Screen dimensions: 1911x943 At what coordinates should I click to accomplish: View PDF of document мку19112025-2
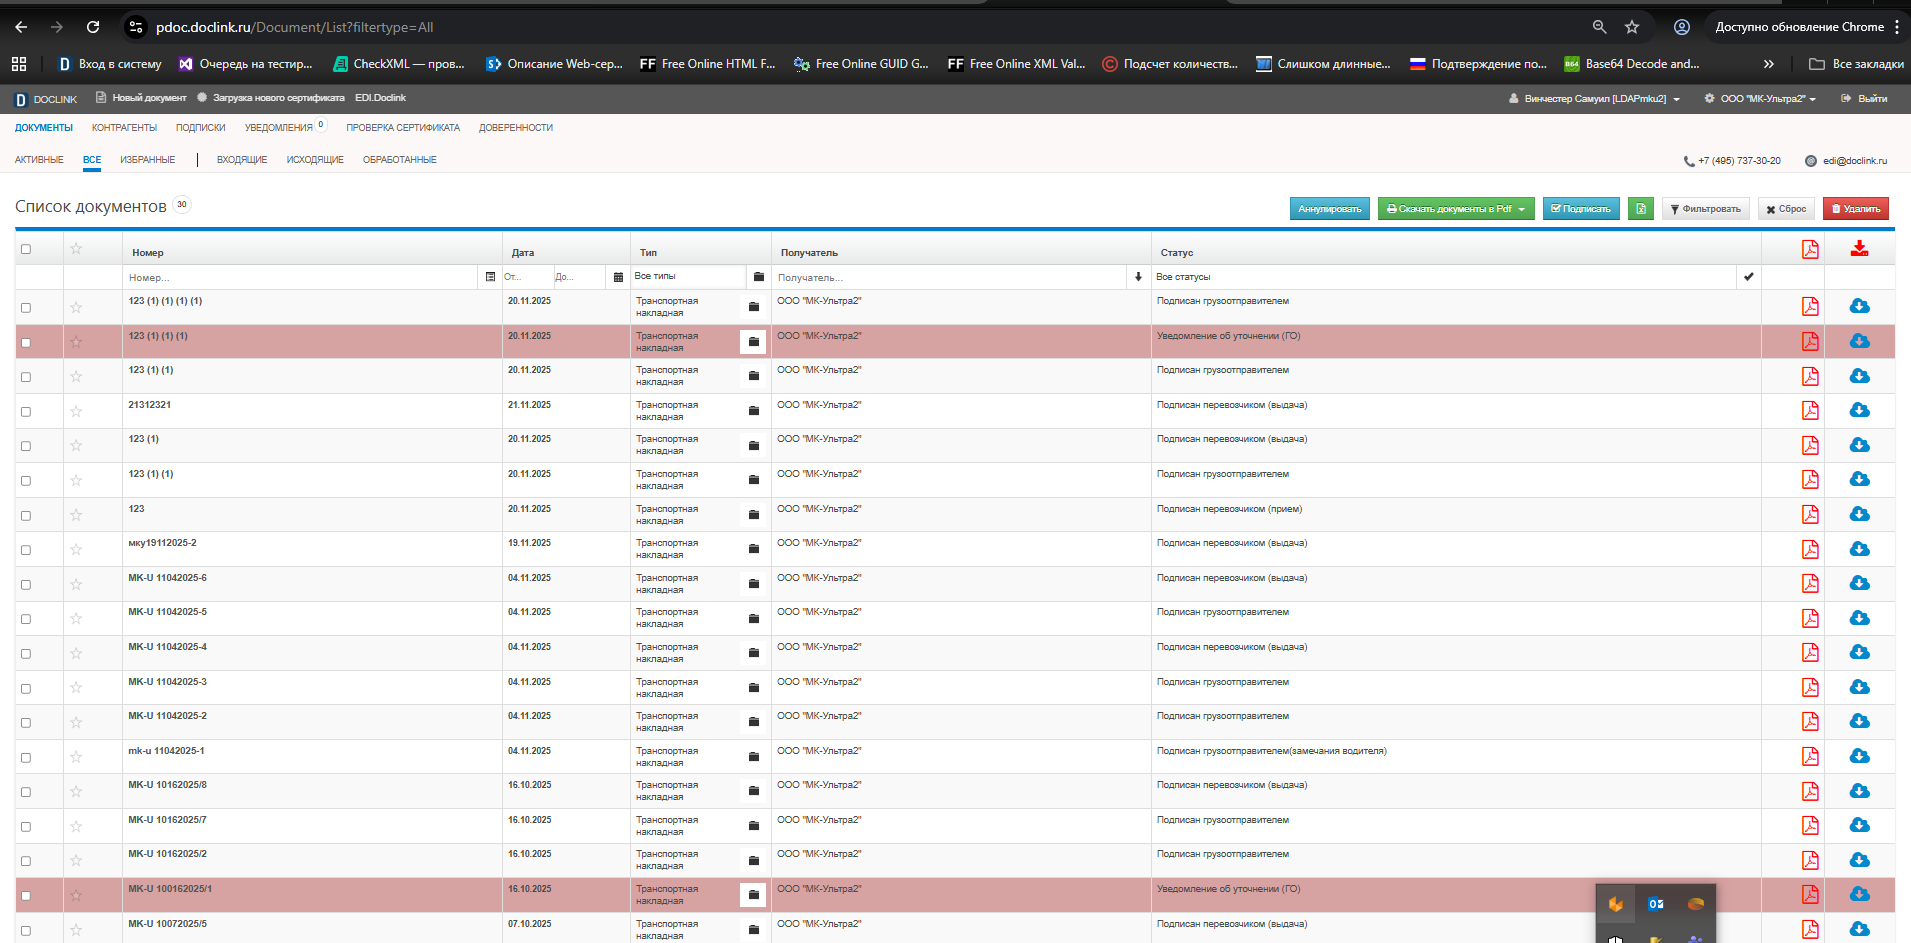pos(1810,549)
